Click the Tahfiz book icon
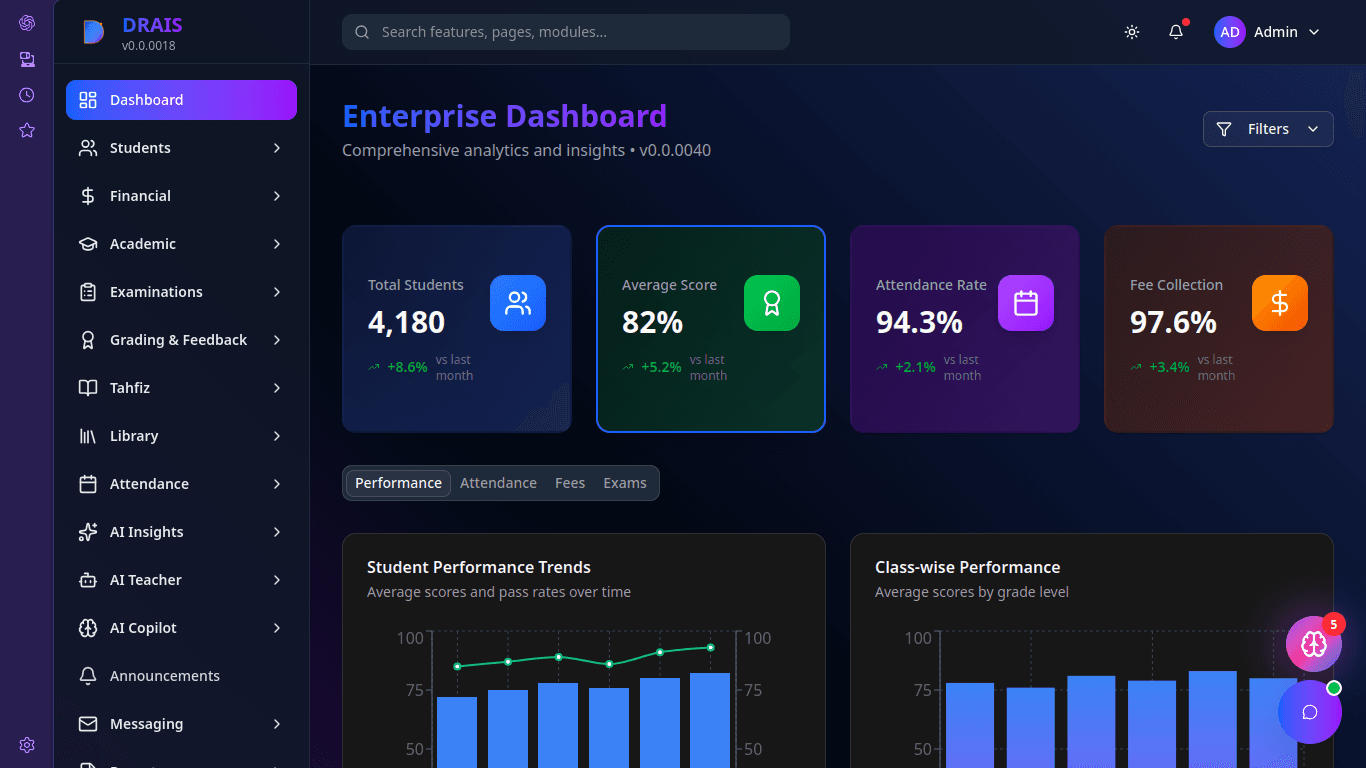The height and width of the screenshot is (768, 1366). tap(89, 387)
